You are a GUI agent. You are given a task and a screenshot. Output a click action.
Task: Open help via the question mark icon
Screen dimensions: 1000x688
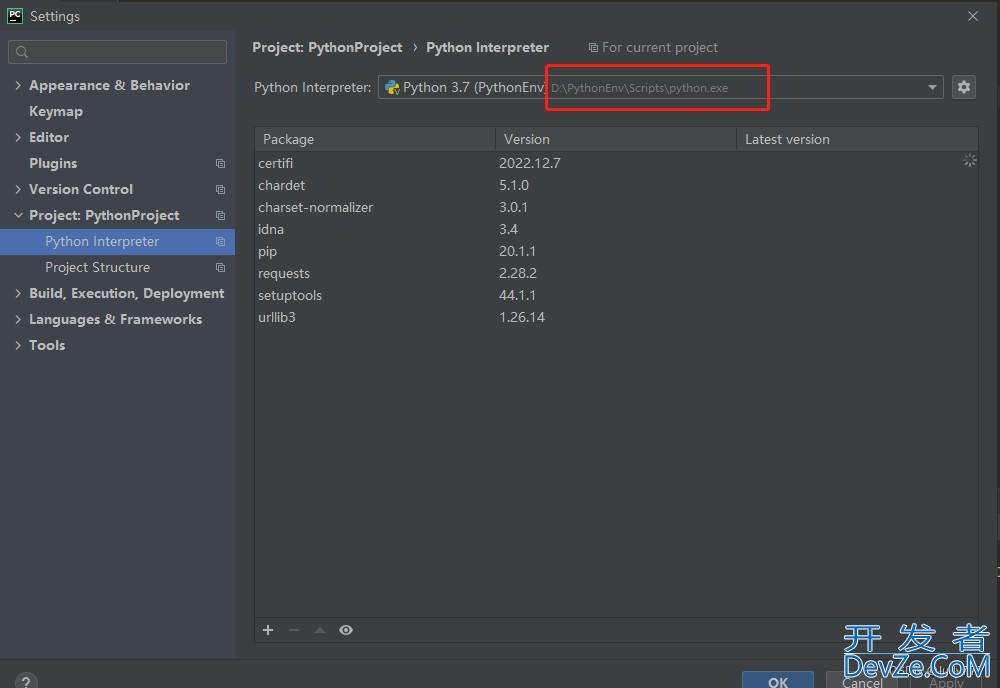point(26,681)
